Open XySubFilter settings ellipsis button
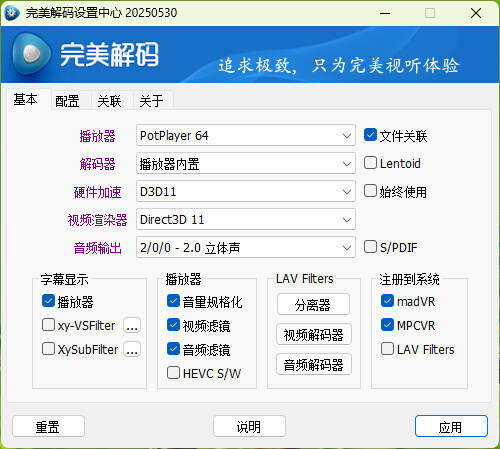Viewport: 500px width, 449px height. 132,349
